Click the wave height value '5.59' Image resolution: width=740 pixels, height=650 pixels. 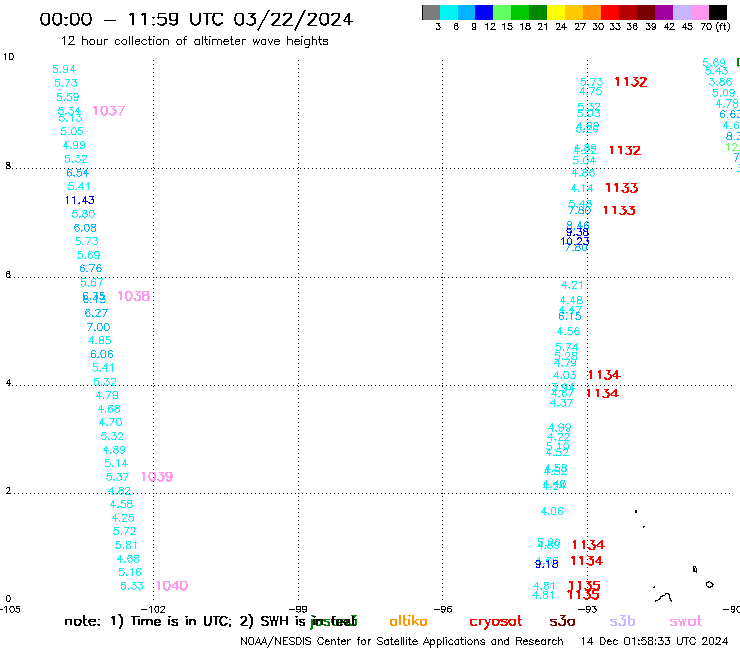pyautogui.click(x=68, y=97)
